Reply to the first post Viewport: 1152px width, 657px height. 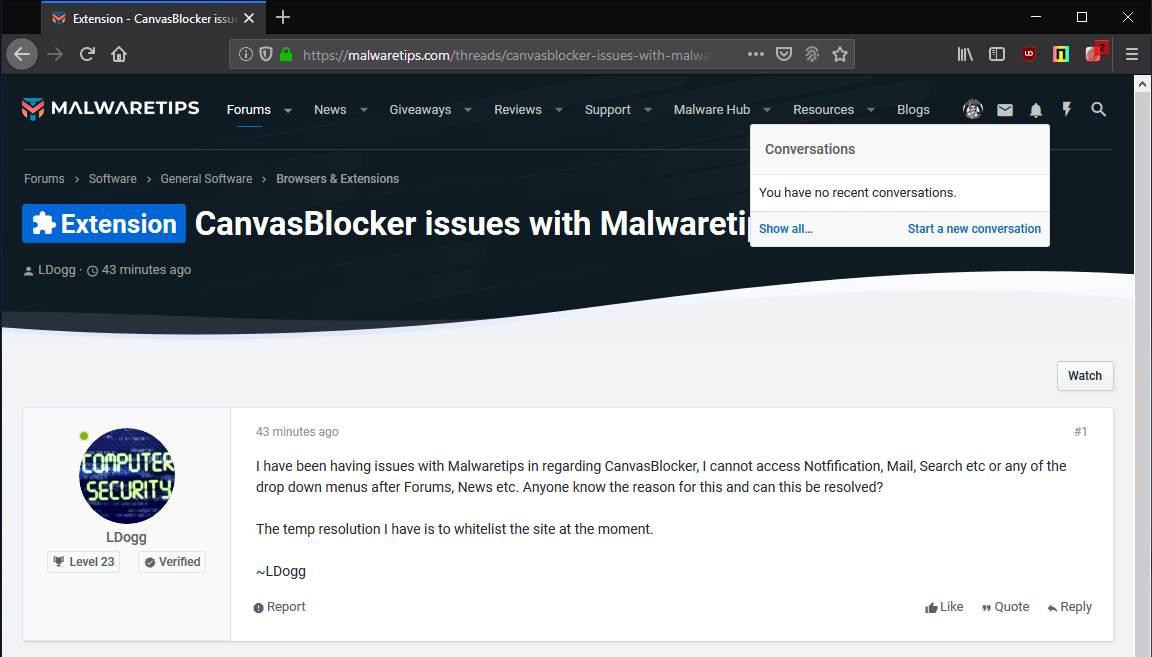click(1070, 607)
